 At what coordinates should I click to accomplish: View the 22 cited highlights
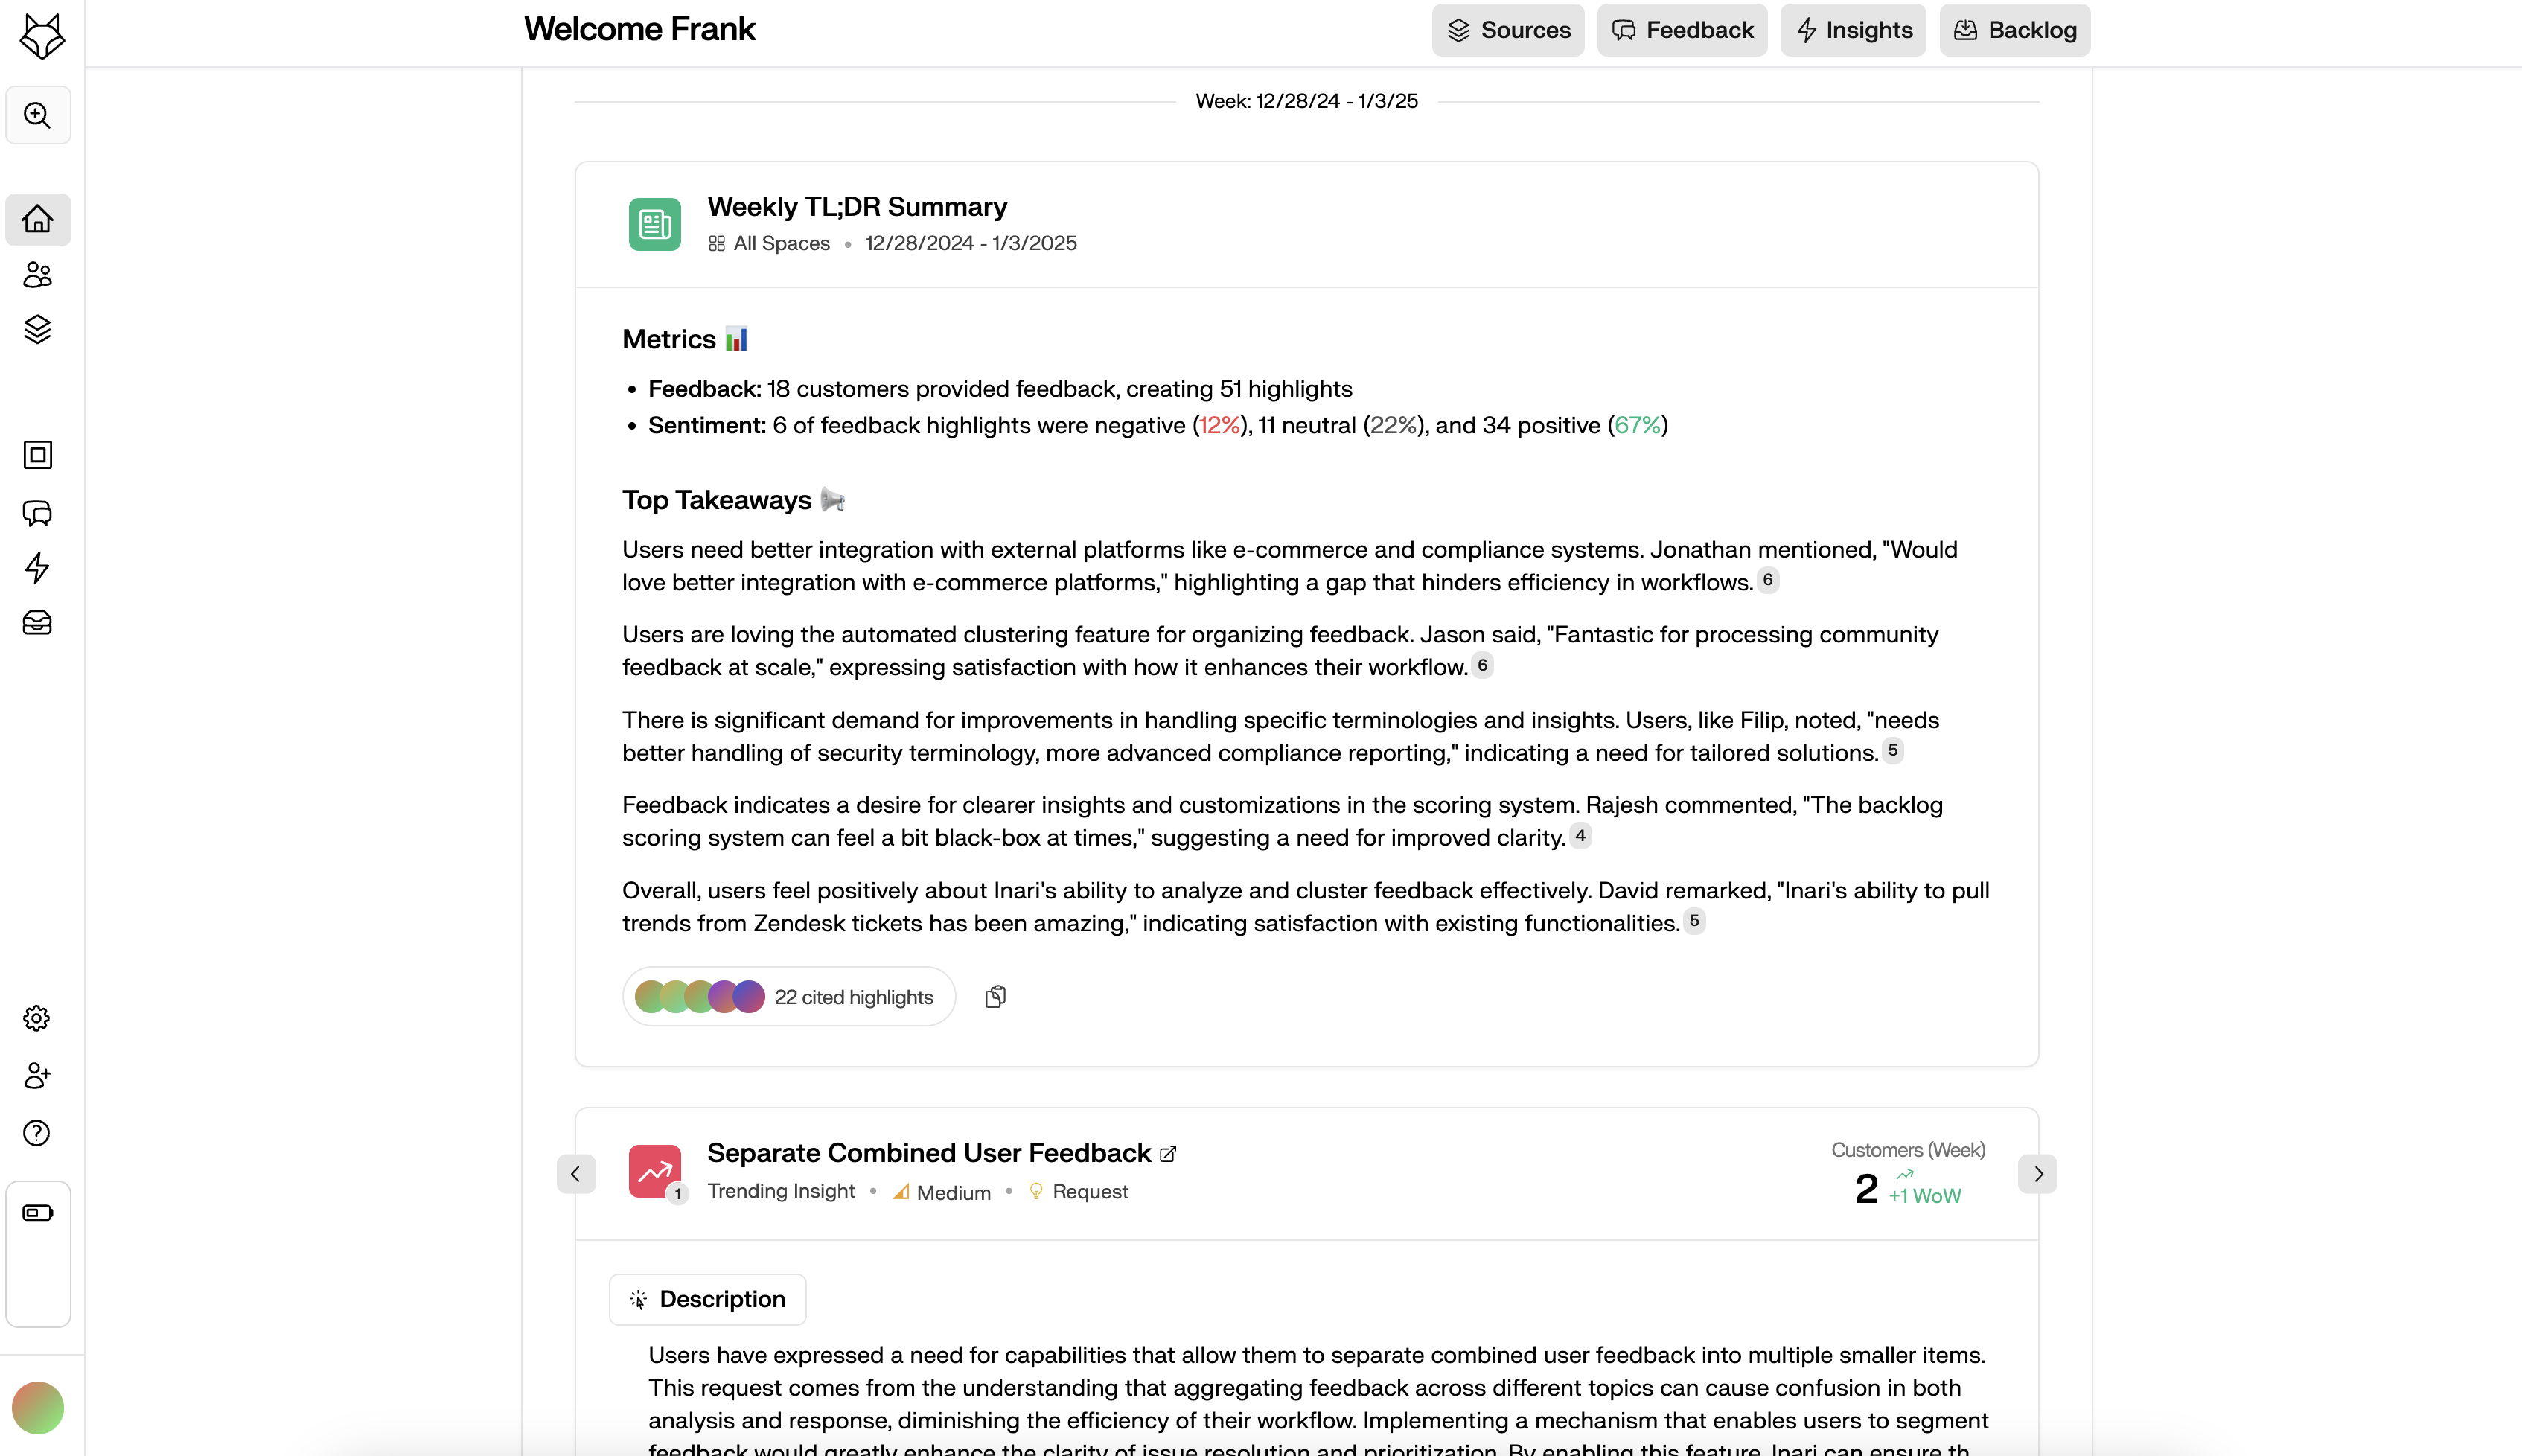pos(789,995)
